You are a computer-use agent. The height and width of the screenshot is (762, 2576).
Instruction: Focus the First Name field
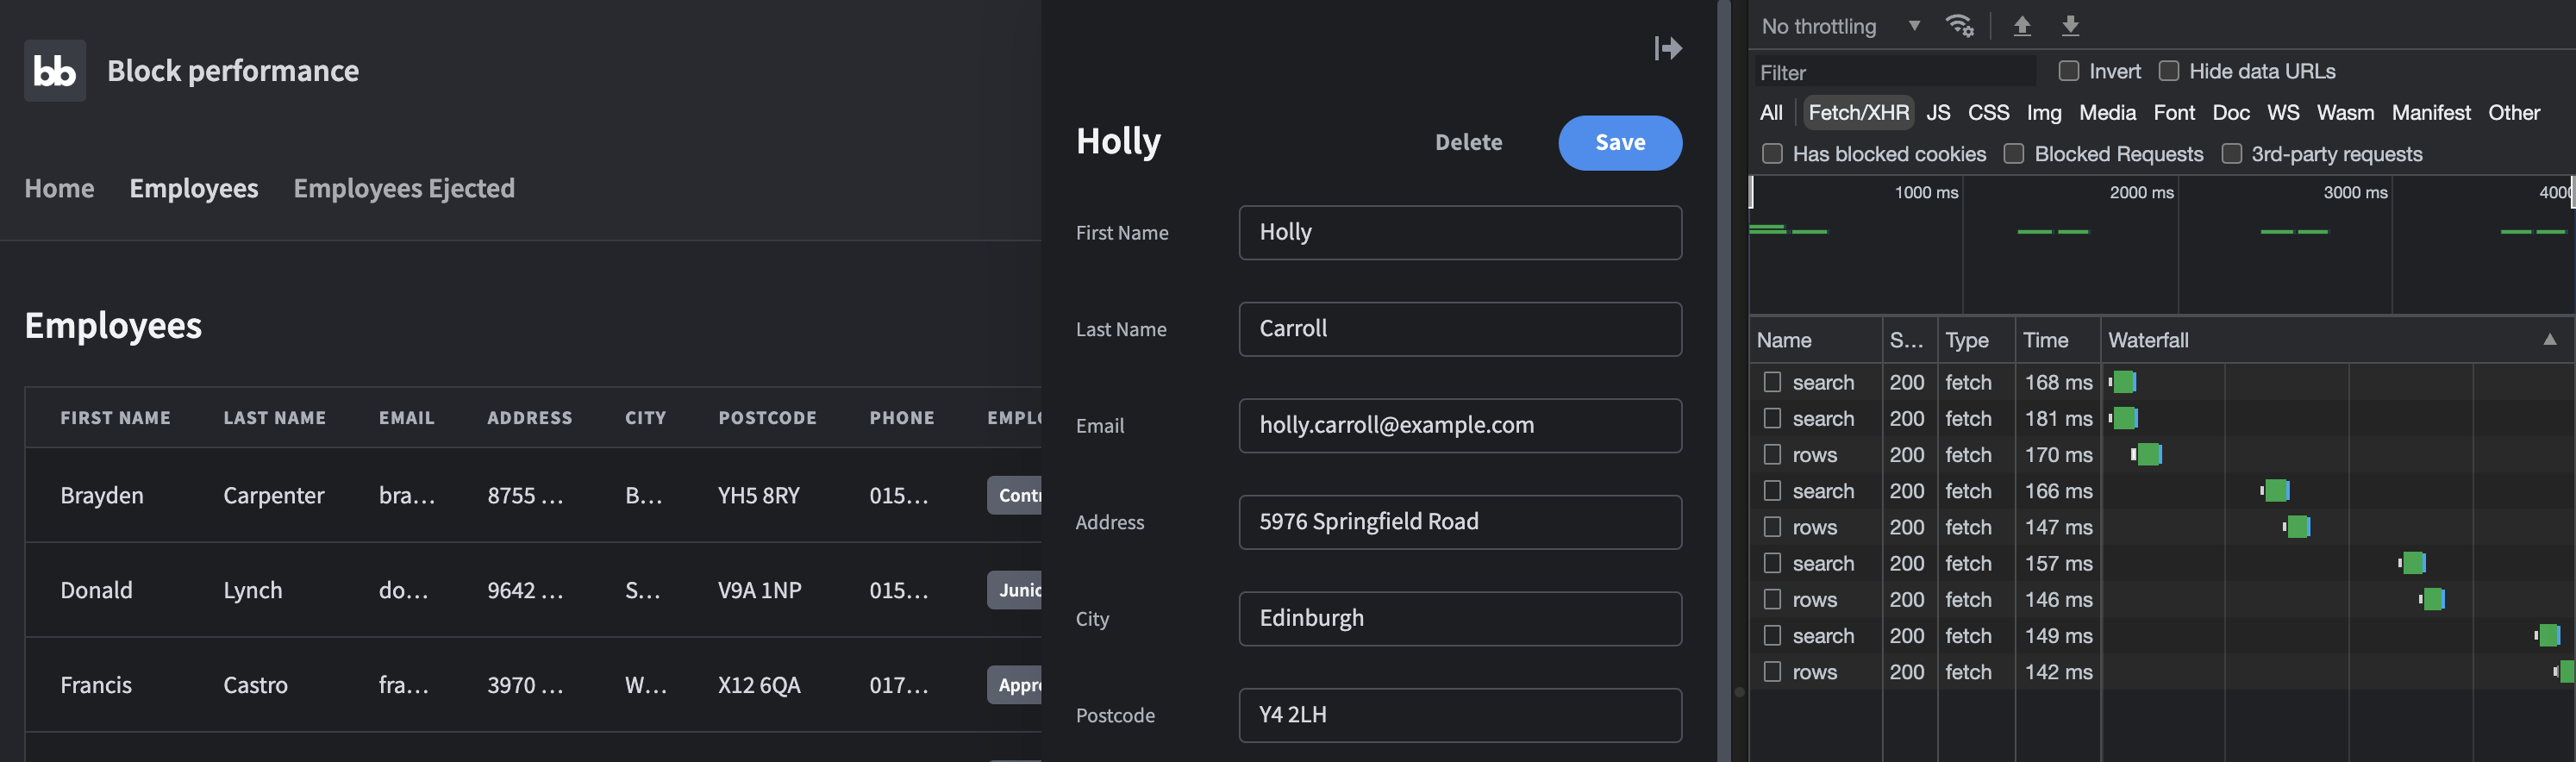(1460, 232)
